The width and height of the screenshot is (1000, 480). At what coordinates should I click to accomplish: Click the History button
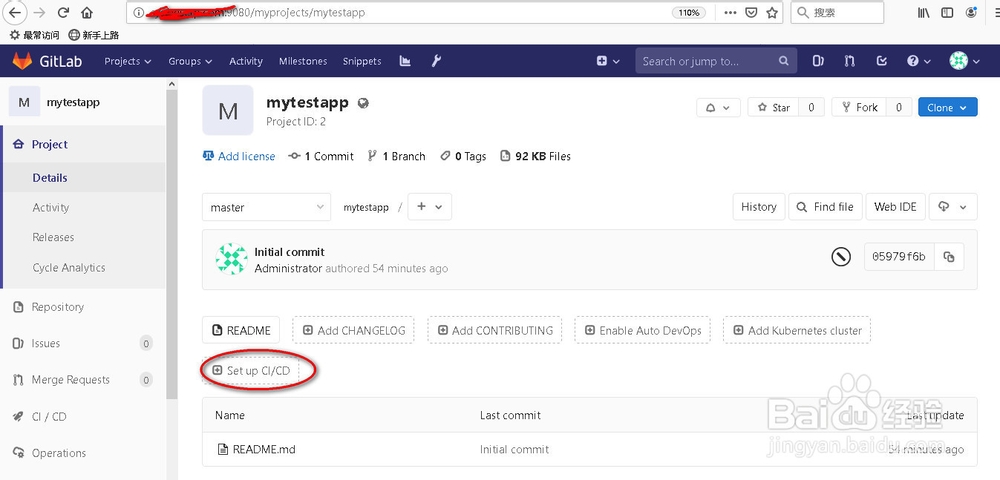[x=759, y=207]
